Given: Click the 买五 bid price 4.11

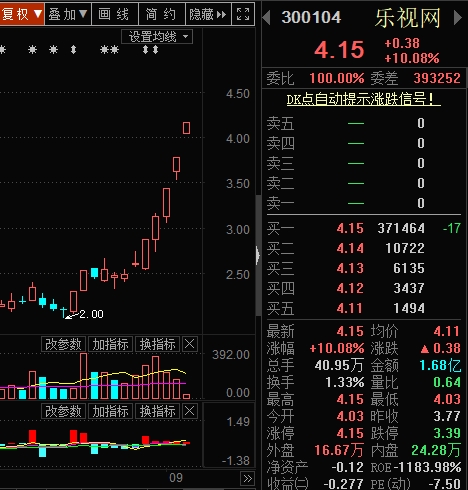Looking at the screenshot, I should 349,308.
